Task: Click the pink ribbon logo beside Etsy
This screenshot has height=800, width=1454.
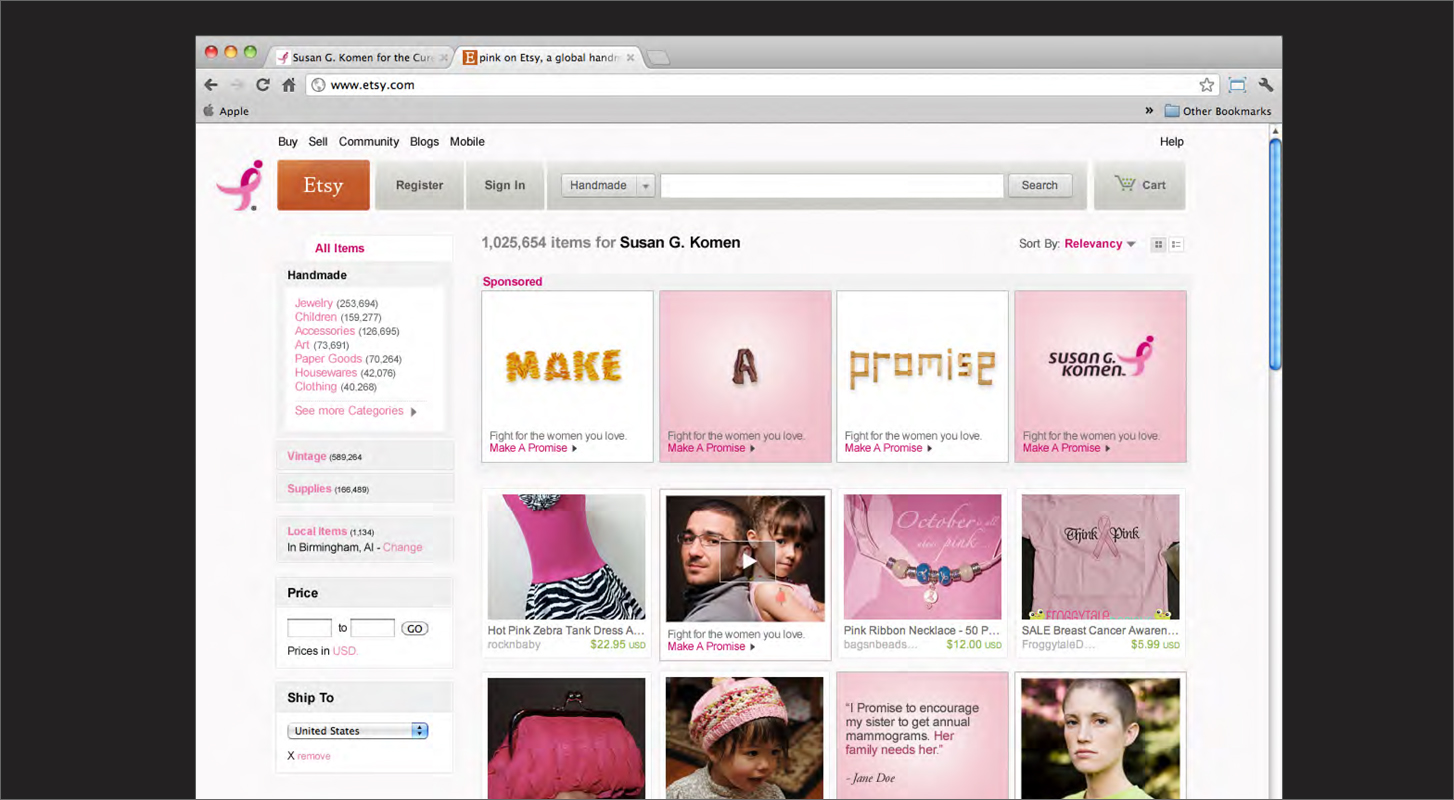Action: (241, 186)
